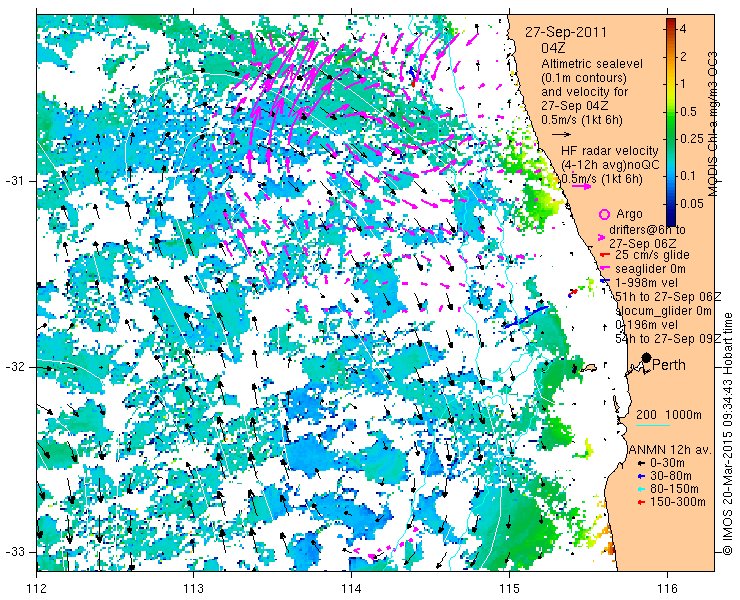The width and height of the screenshot is (740, 600).
Task: Click the red 25 cm/s glide legend marker
Action: (603, 255)
